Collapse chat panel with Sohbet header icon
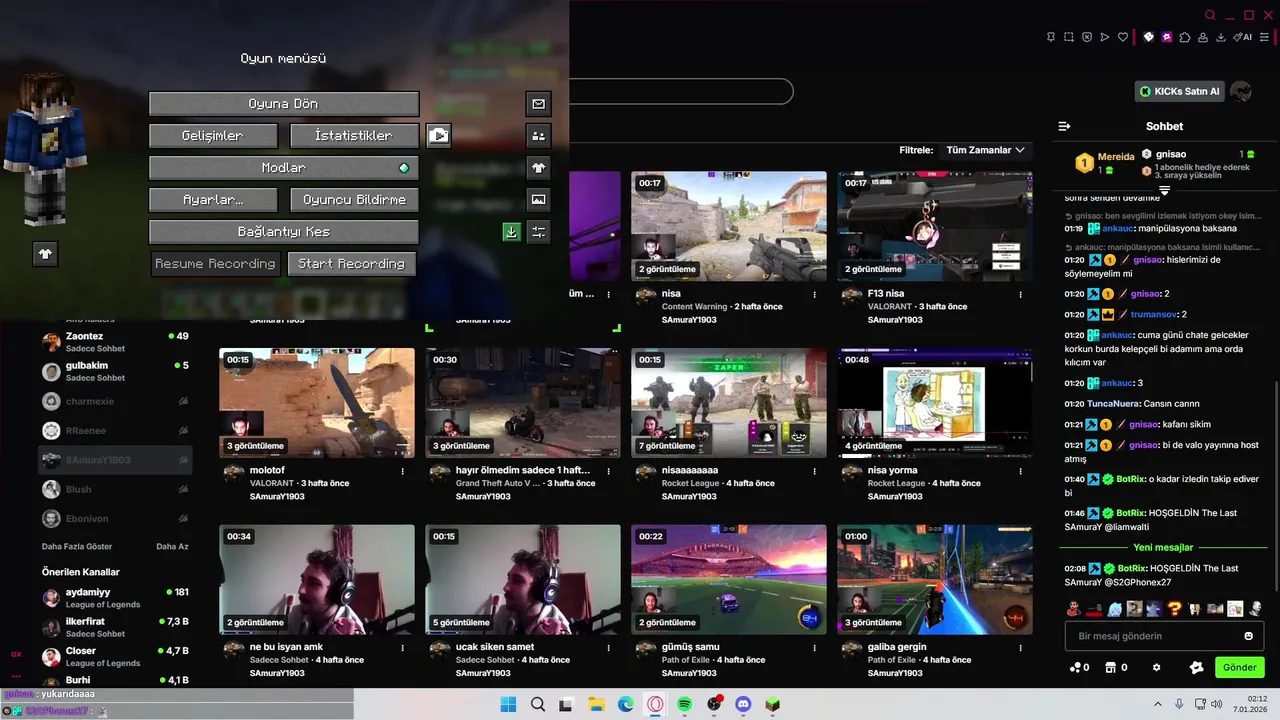The height and width of the screenshot is (720, 1280). 1064,126
